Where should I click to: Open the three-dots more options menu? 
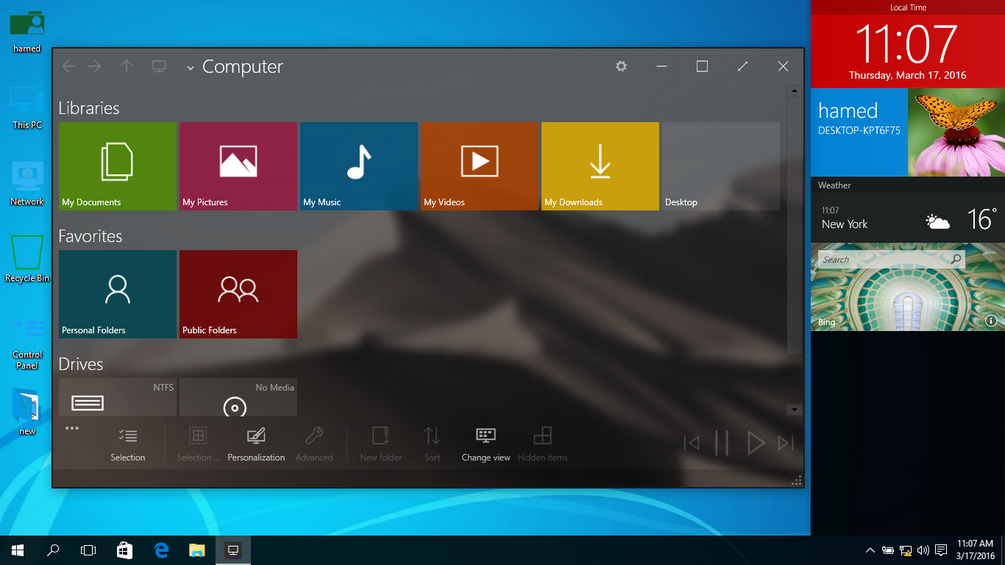pos(72,428)
